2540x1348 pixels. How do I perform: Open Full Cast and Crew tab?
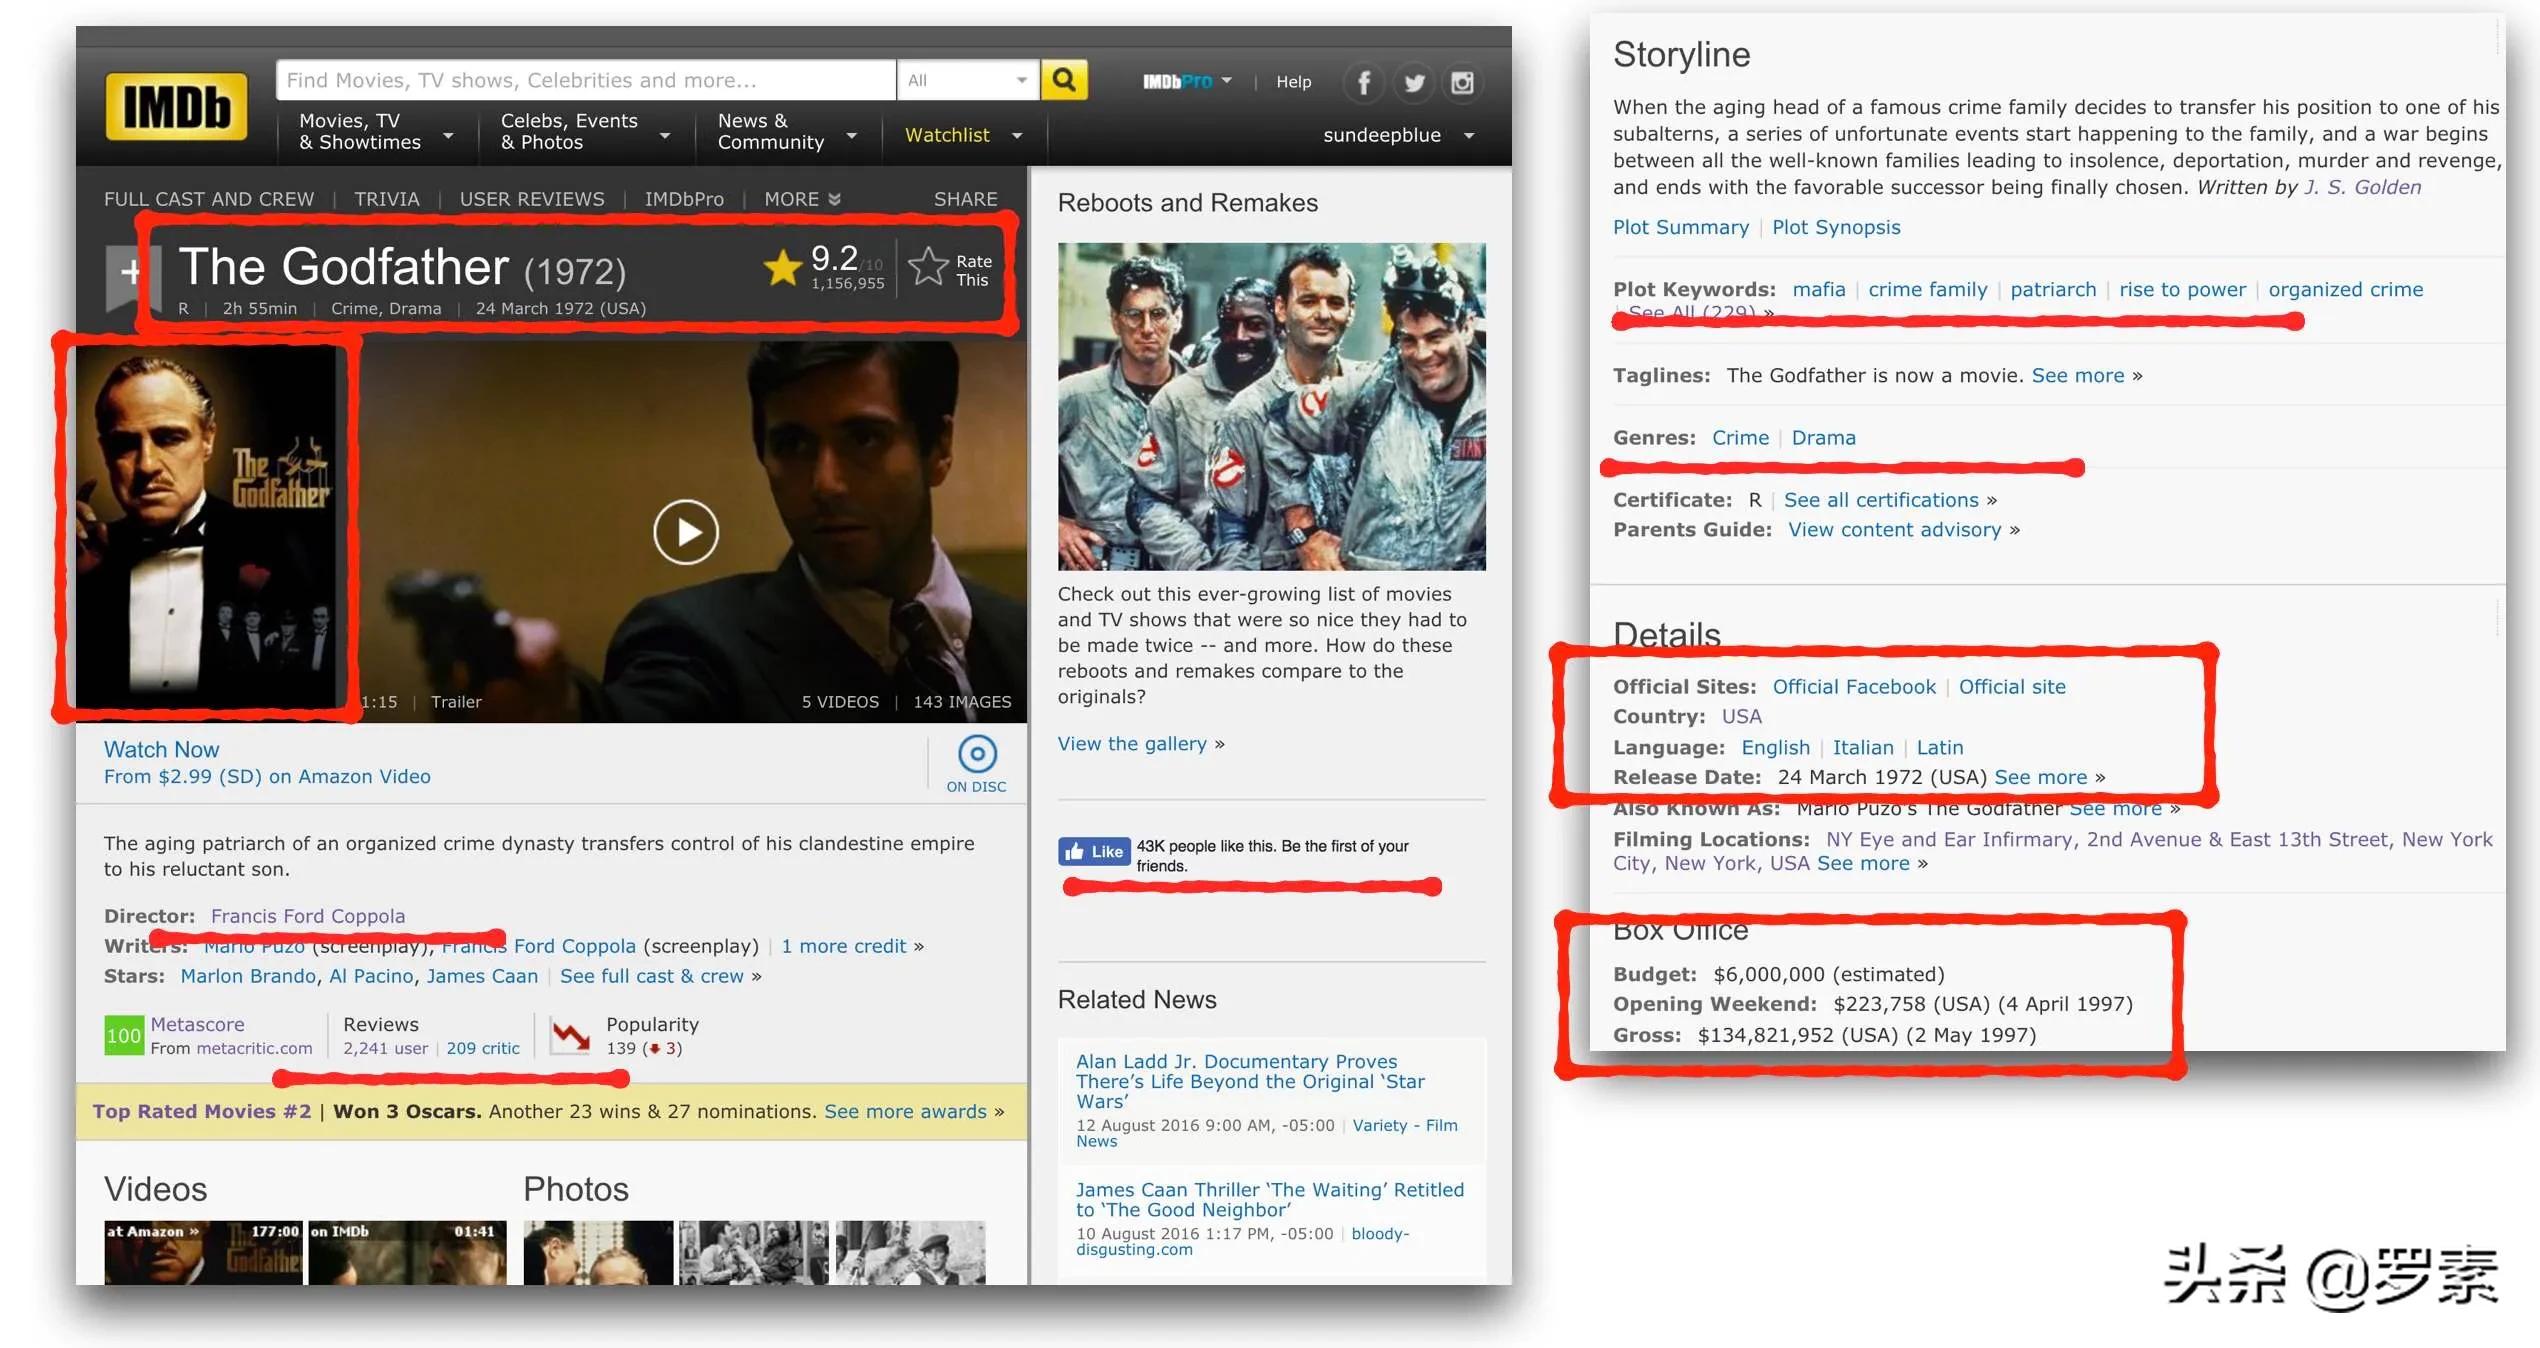point(209,199)
